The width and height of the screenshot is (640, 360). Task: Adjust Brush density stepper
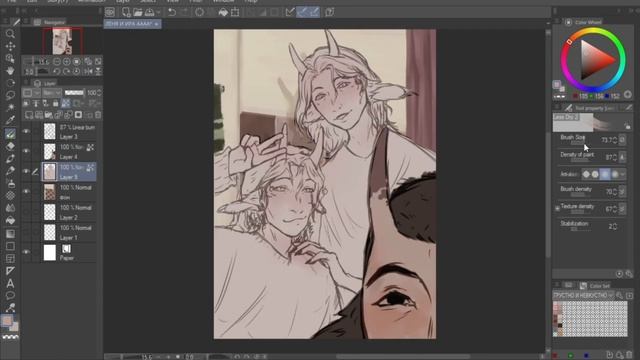(x=615, y=191)
